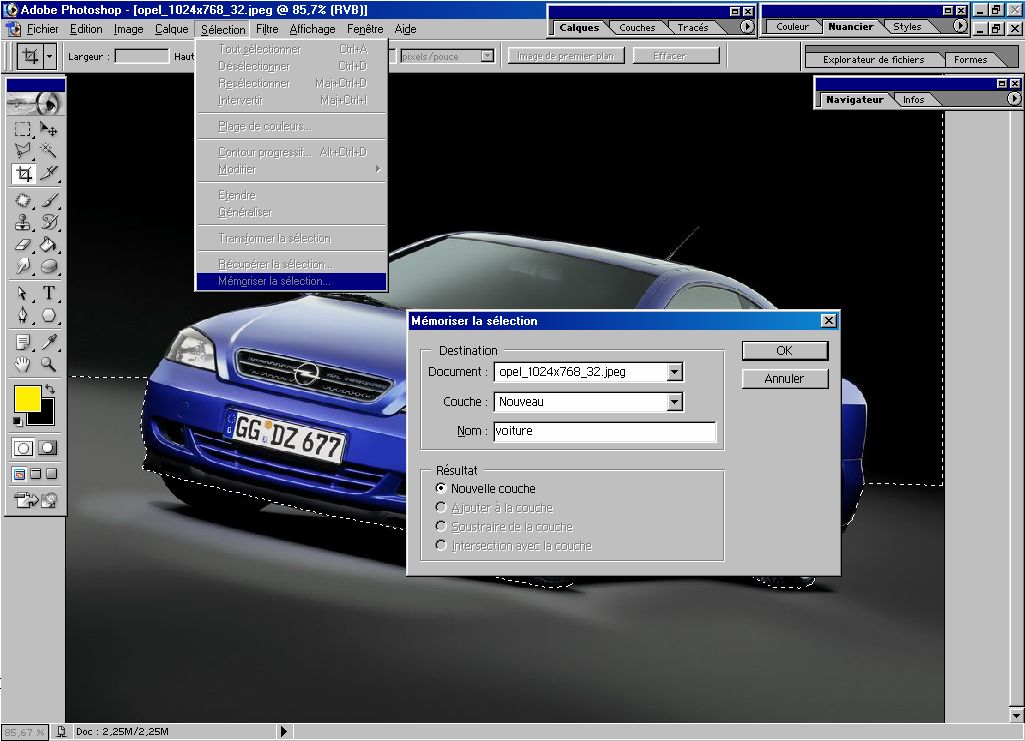Switch to full screen mode
This screenshot has width=1025, height=741.
pyautogui.click(x=52, y=474)
